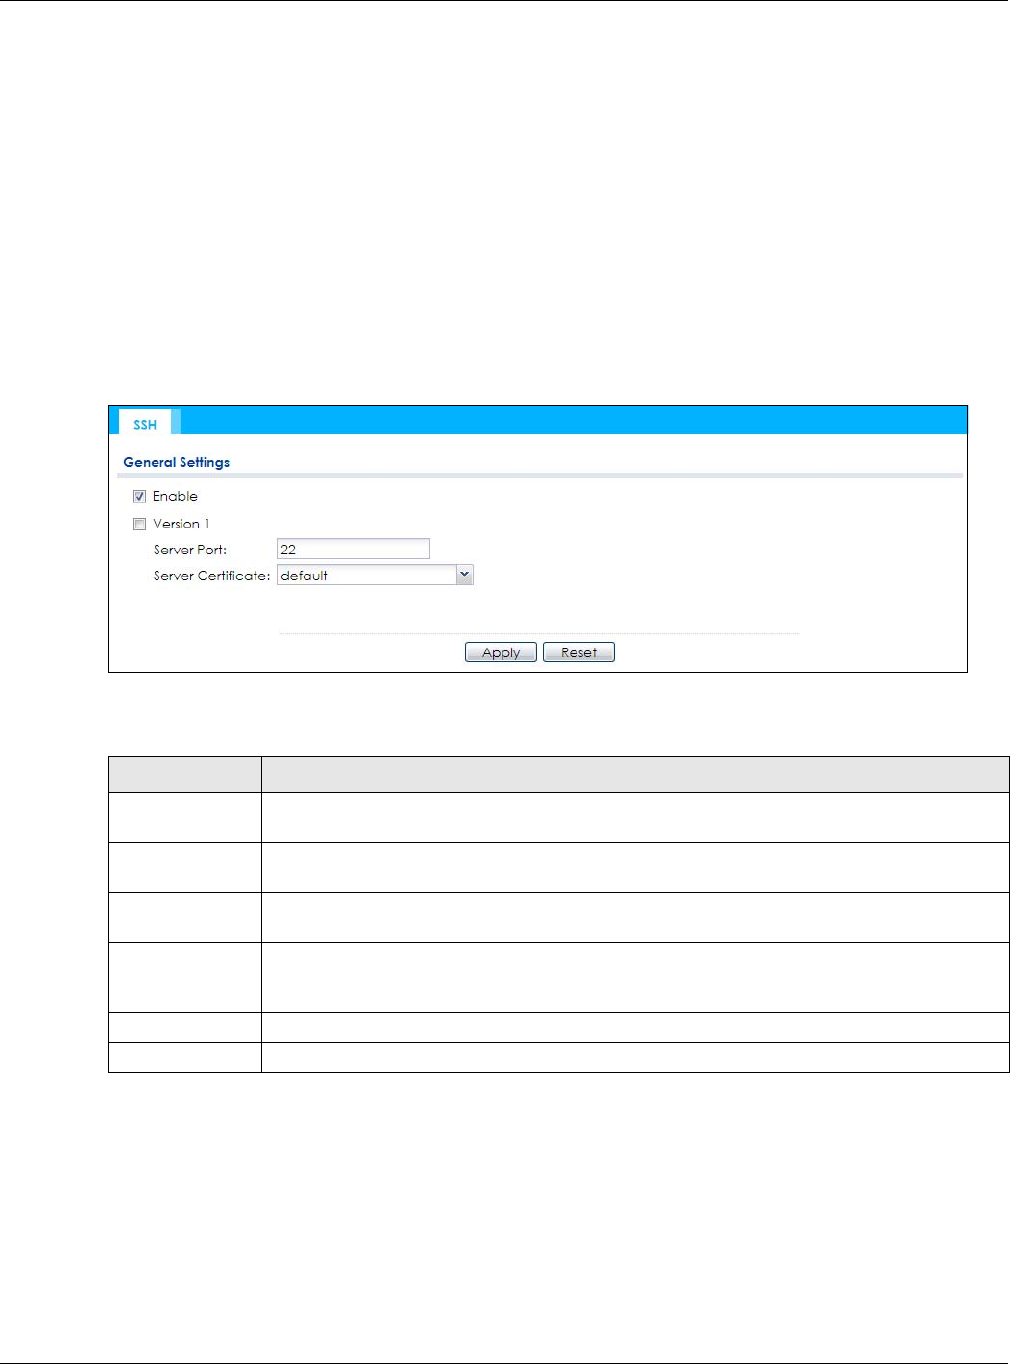Click the Server Port label
The width and height of the screenshot is (1010, 1364).
click(190, 550)
